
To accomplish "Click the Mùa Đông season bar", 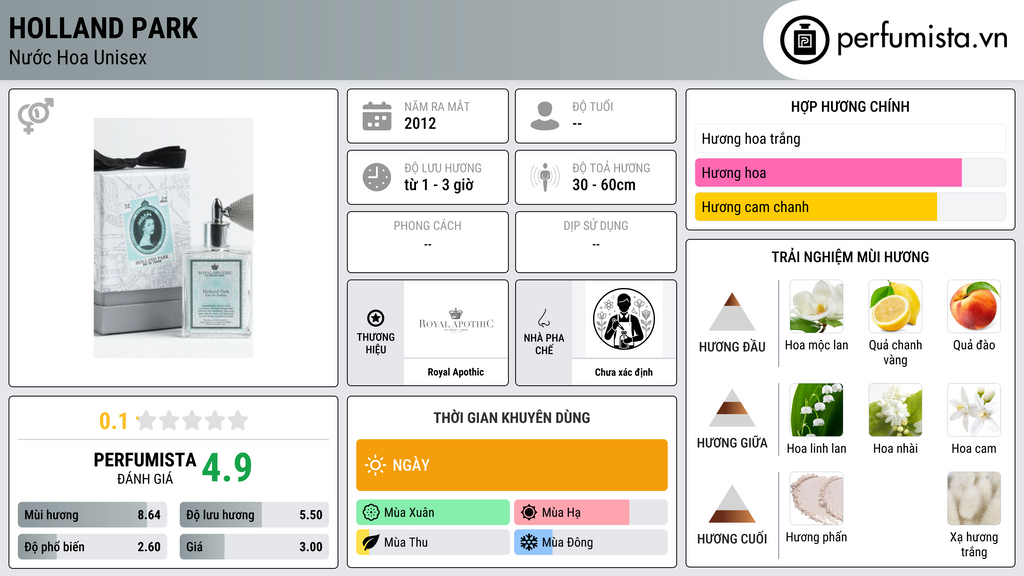I will 591,542.
